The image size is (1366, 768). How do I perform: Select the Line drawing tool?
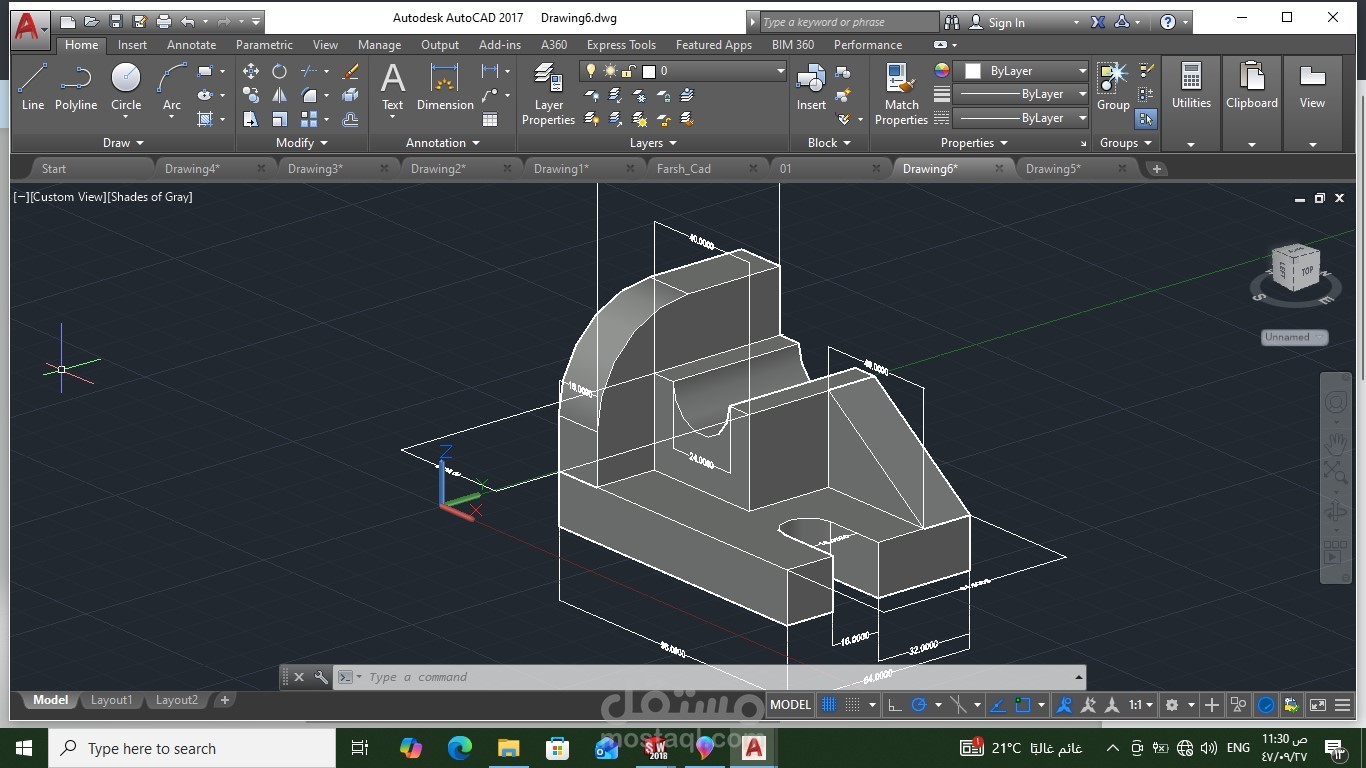(33, 86)
